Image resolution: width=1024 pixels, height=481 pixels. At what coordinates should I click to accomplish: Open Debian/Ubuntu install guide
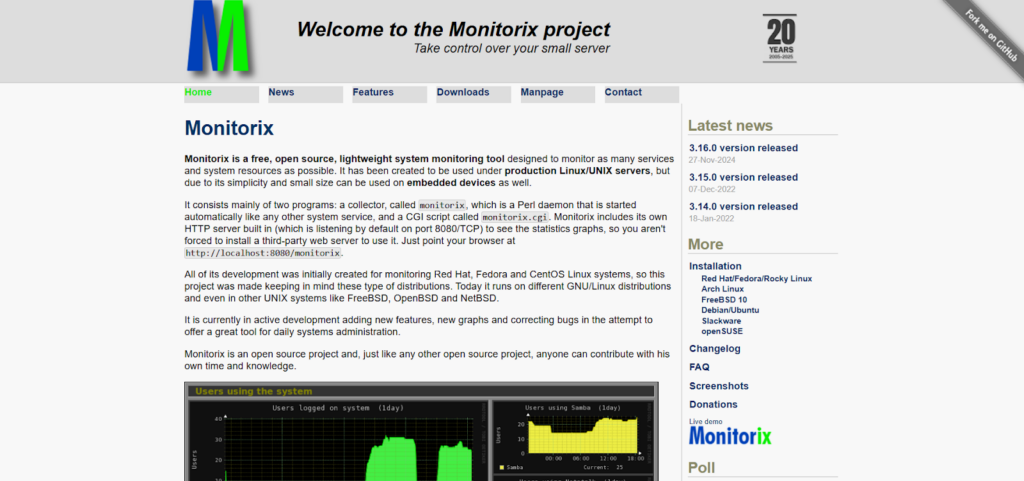click(730, 310)
